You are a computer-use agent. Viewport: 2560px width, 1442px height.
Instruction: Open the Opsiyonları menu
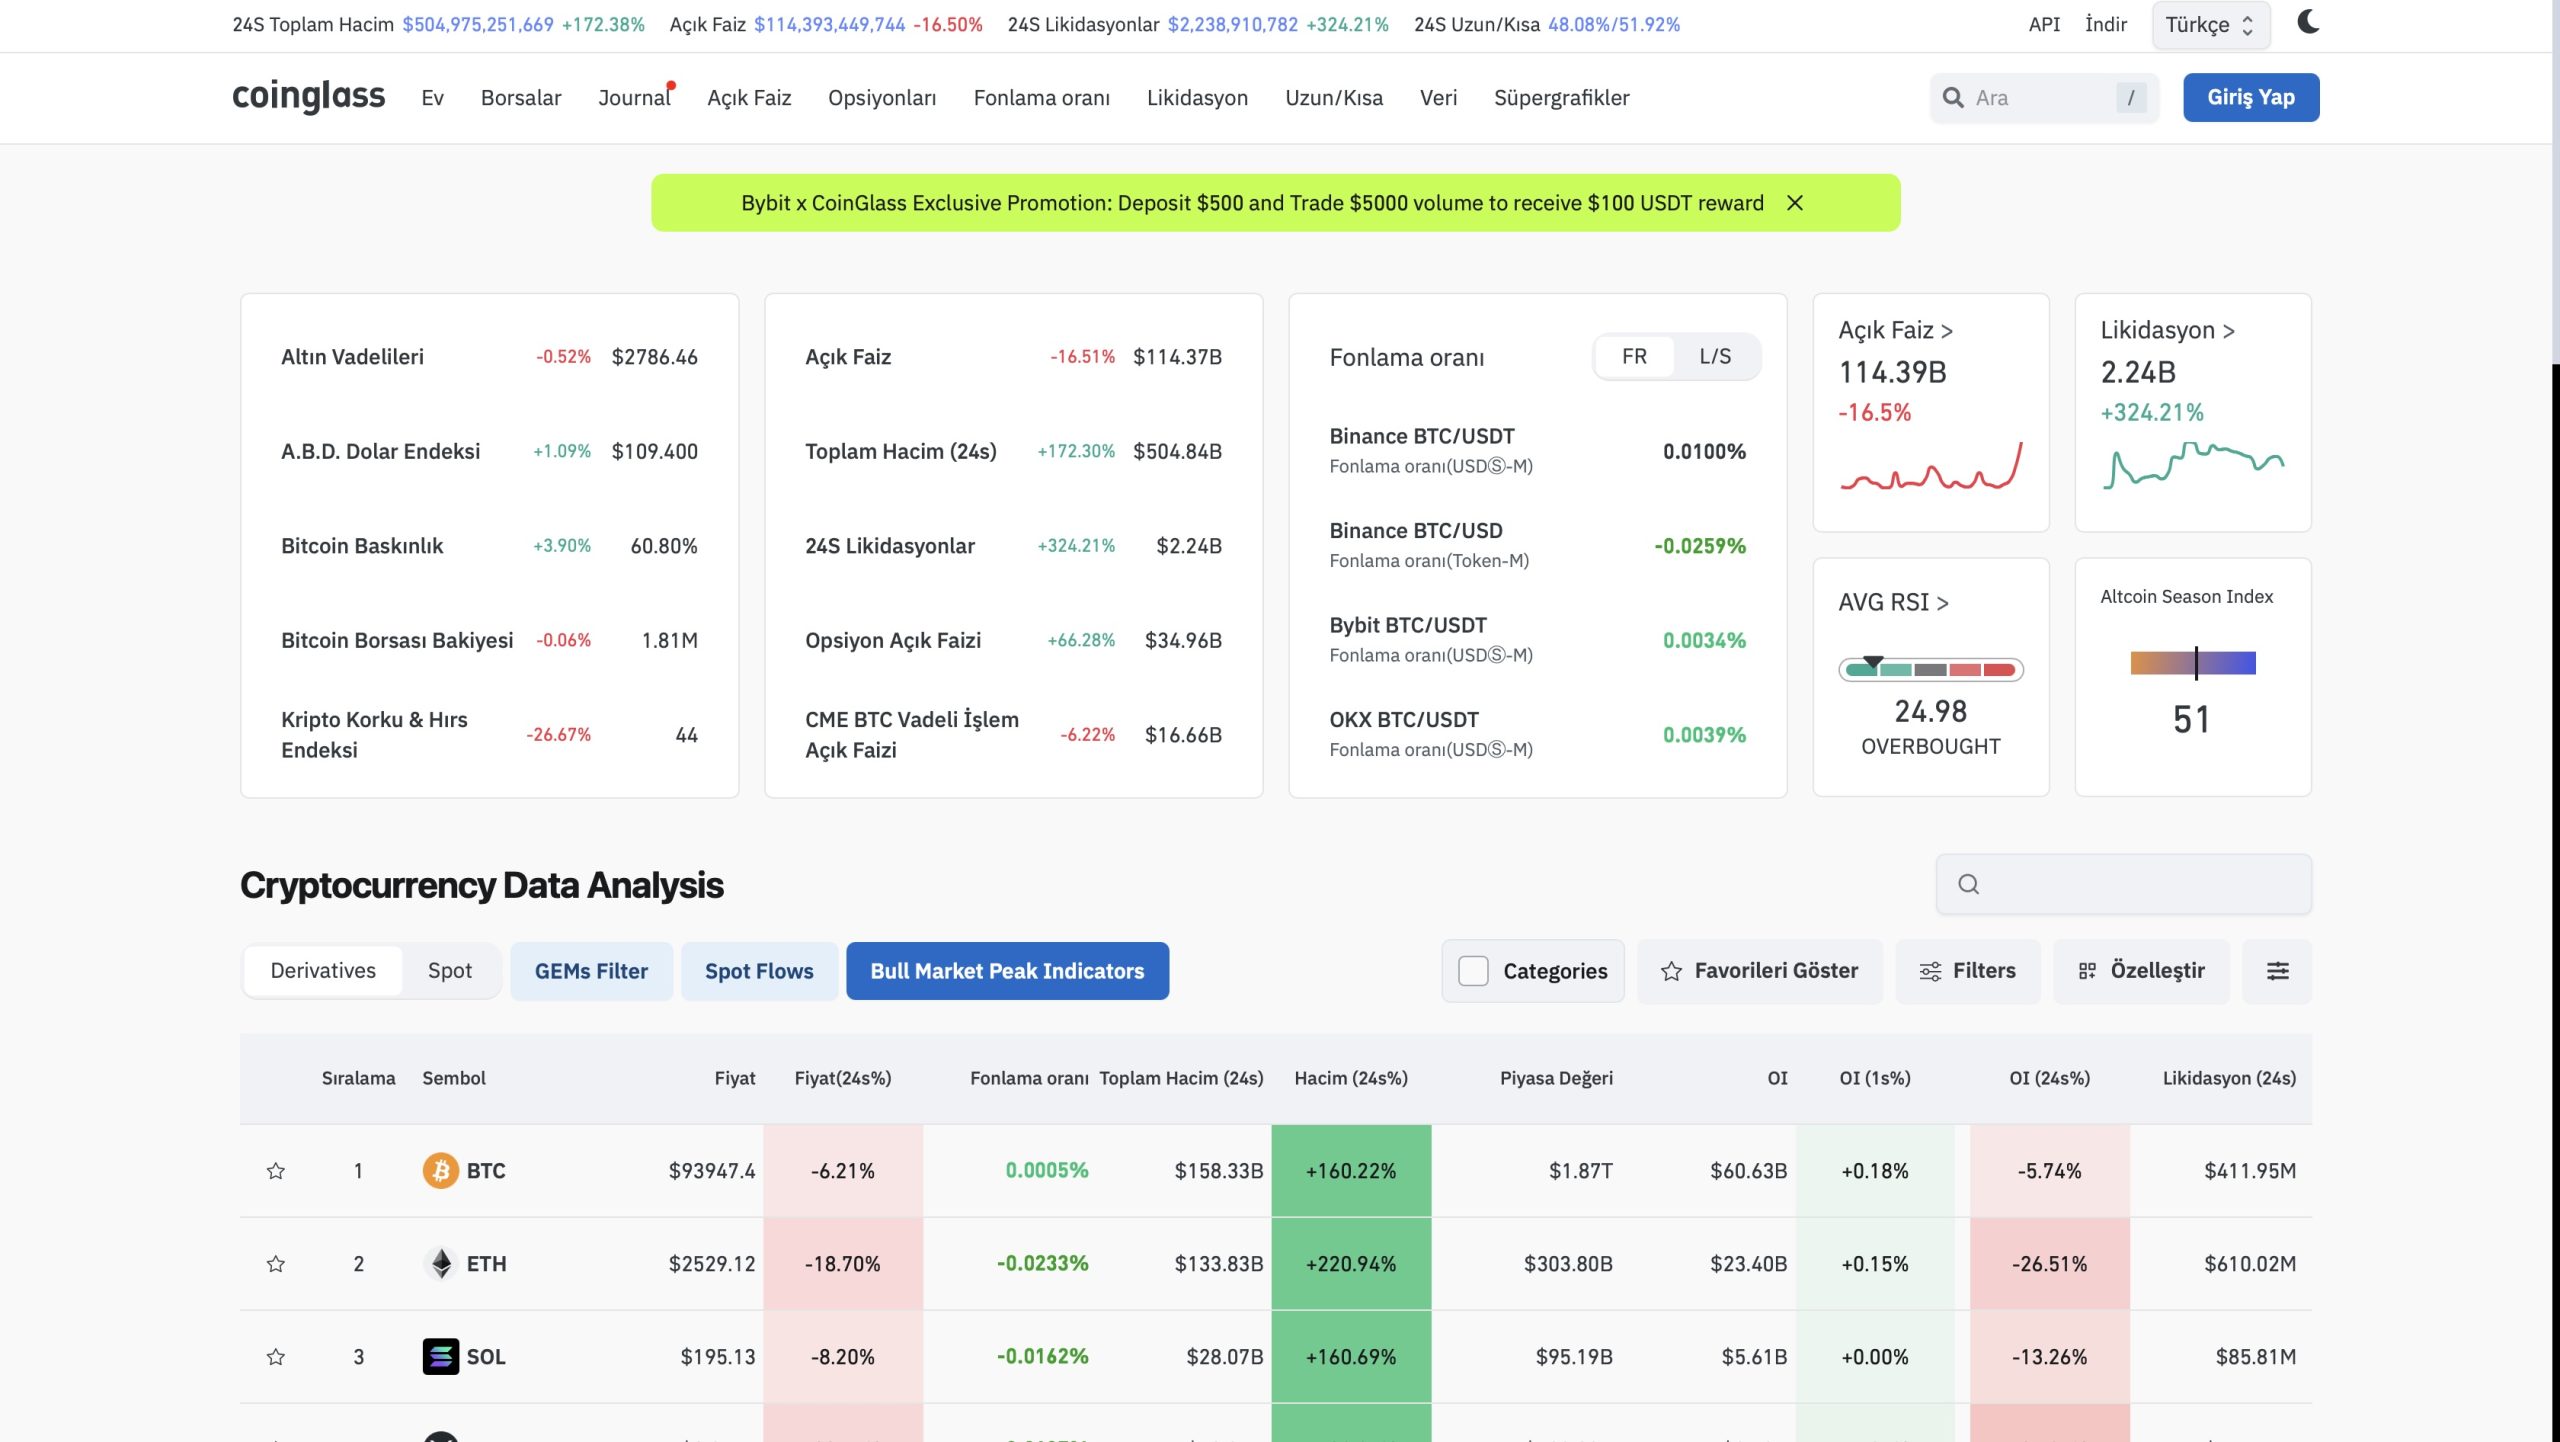[x=882, y=98]
